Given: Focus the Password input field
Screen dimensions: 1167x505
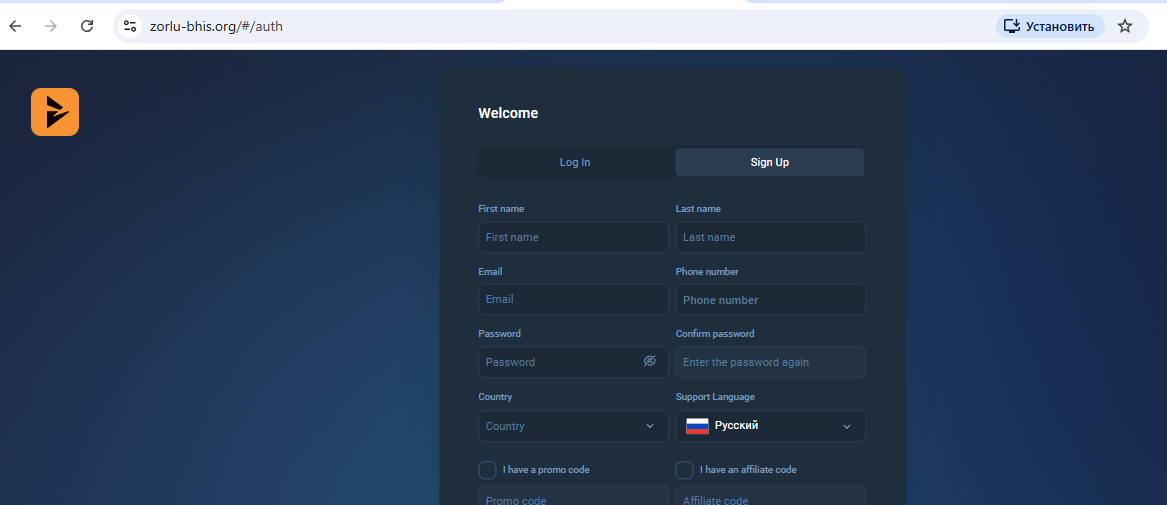Looking at the screenshot, I should coord(574,362).
